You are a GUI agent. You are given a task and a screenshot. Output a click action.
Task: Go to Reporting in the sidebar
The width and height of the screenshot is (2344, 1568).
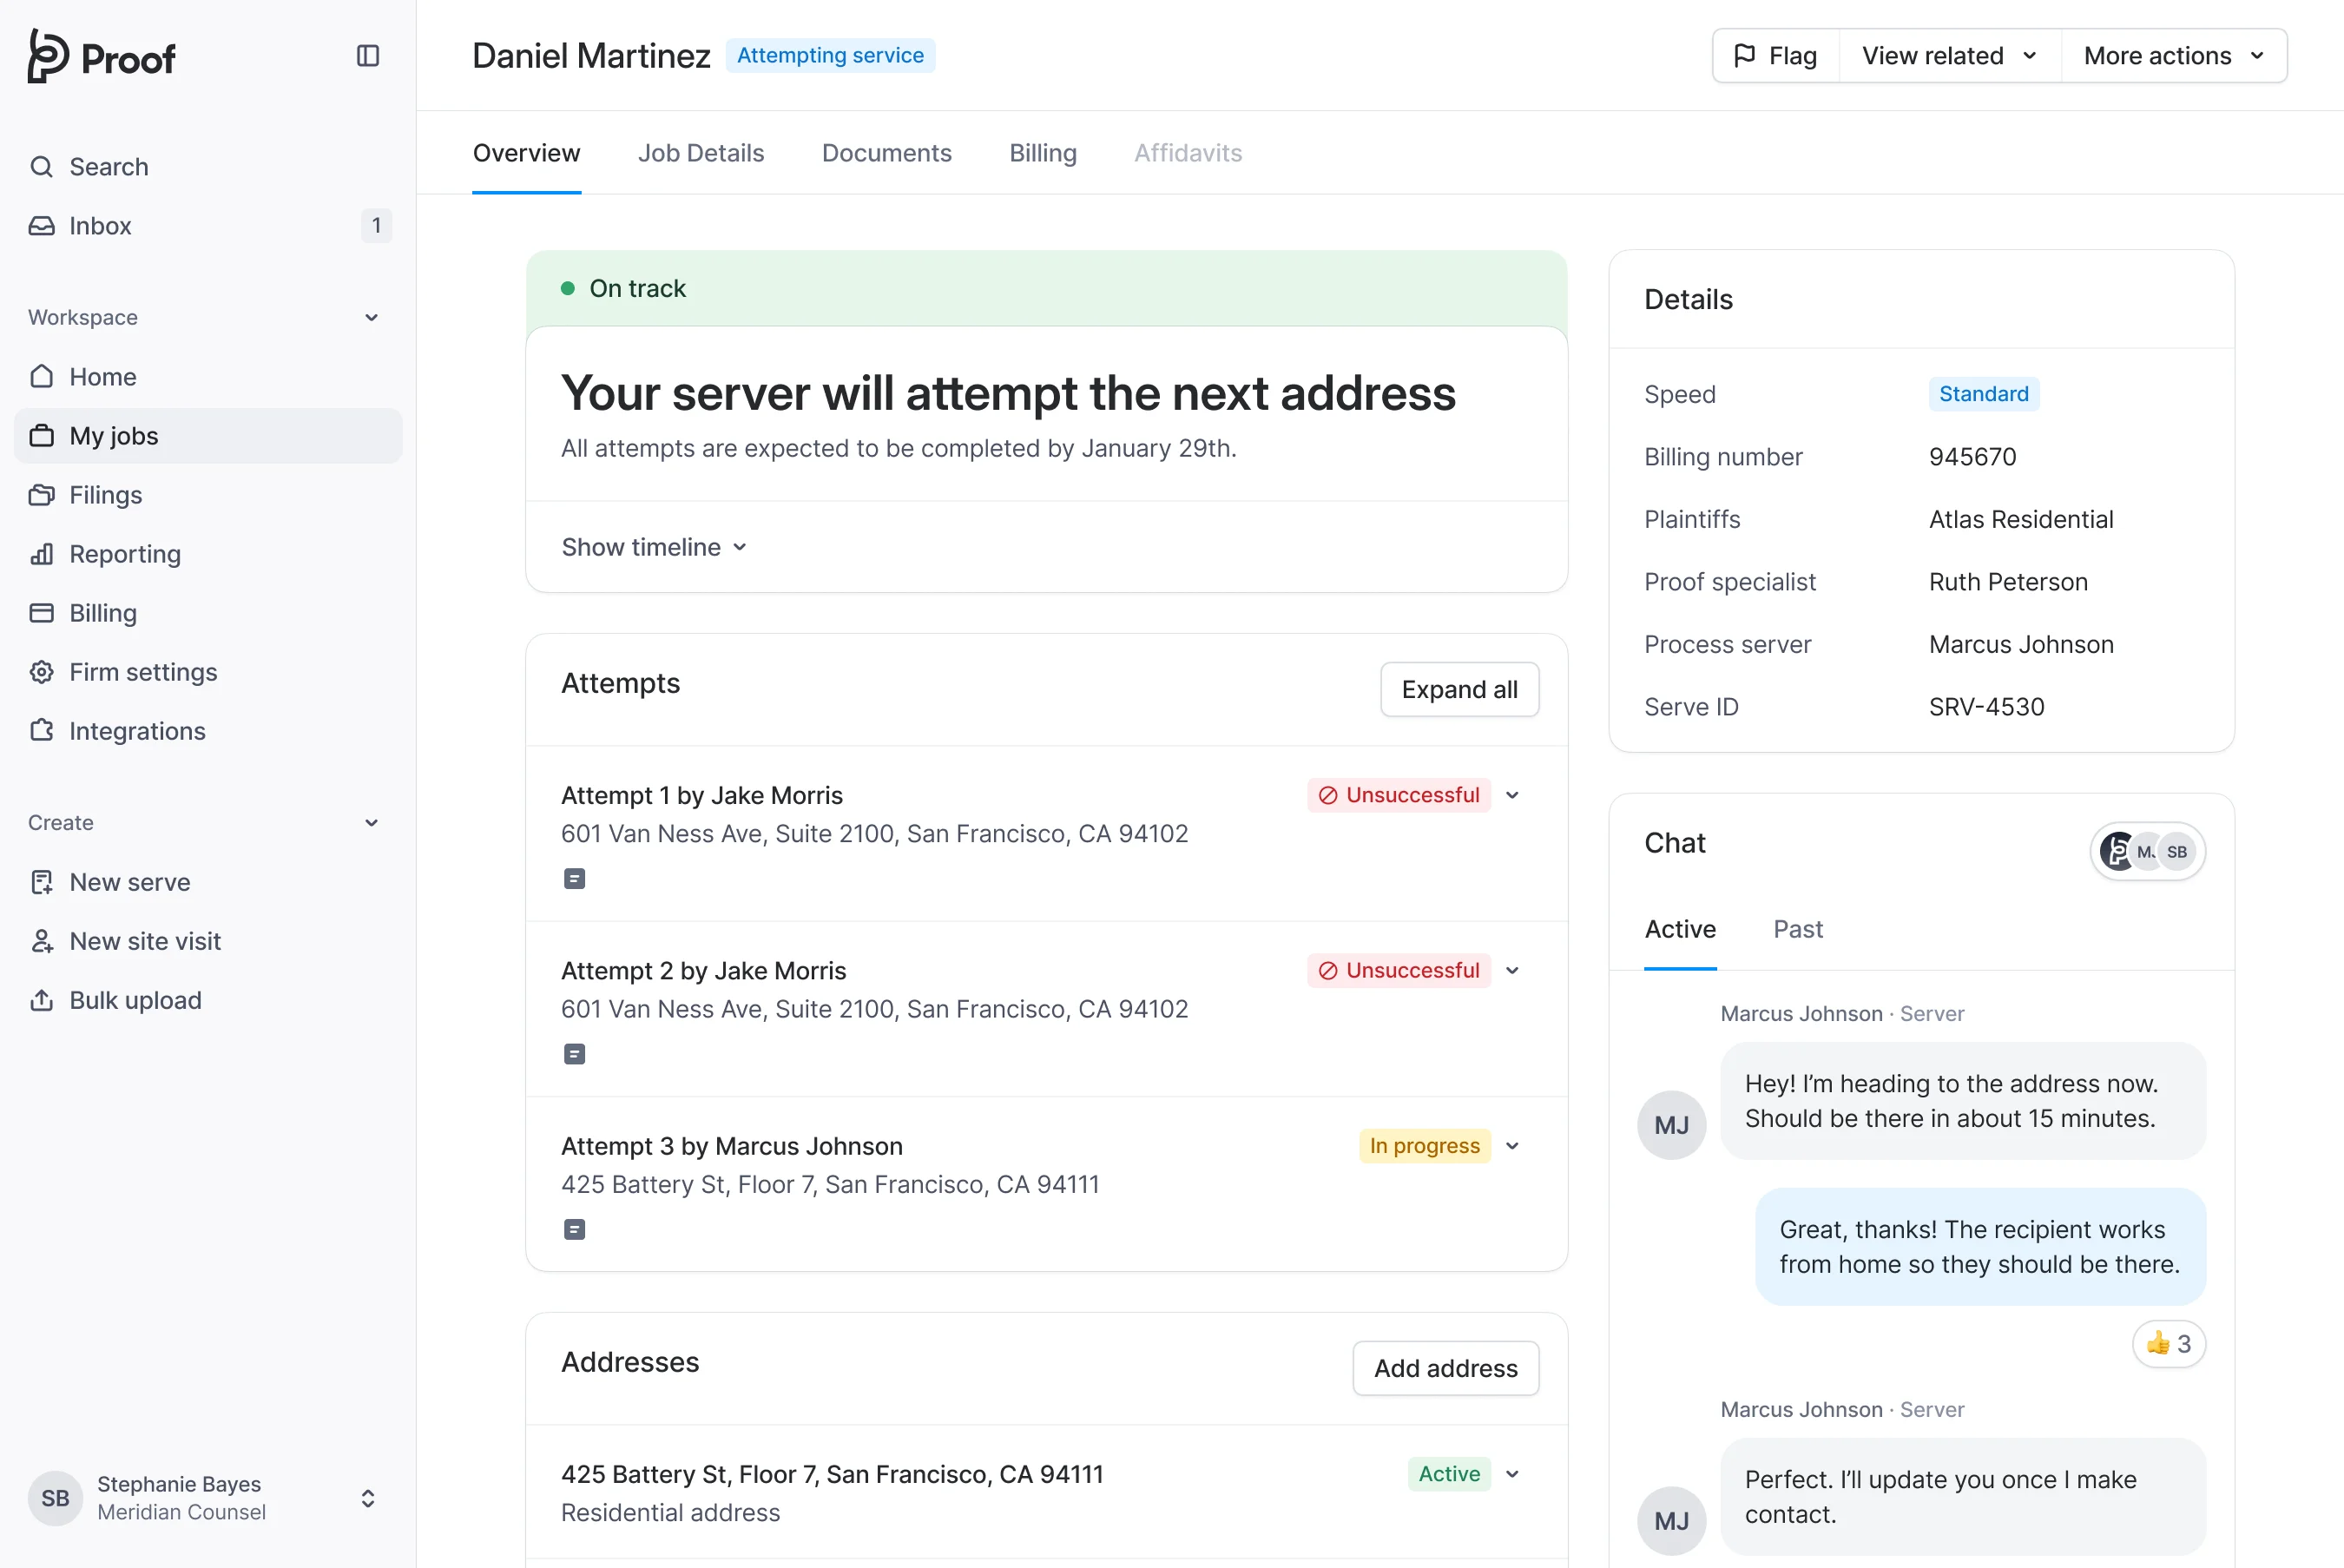point(124,554)
